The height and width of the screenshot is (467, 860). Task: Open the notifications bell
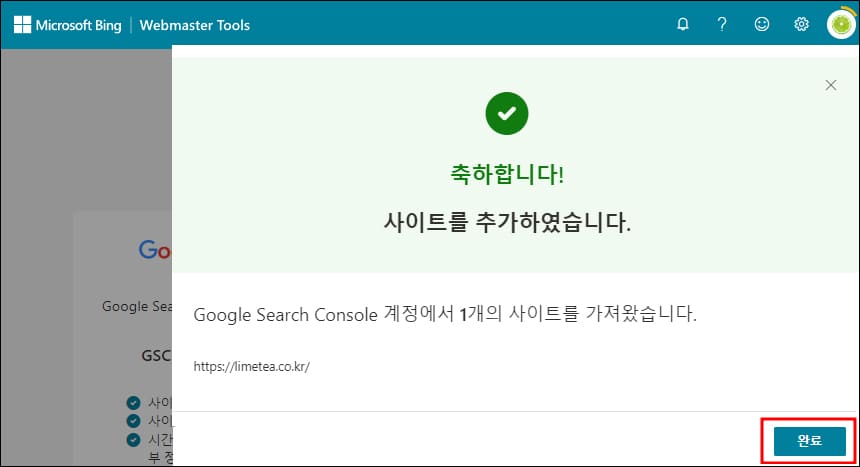[682, 24]
